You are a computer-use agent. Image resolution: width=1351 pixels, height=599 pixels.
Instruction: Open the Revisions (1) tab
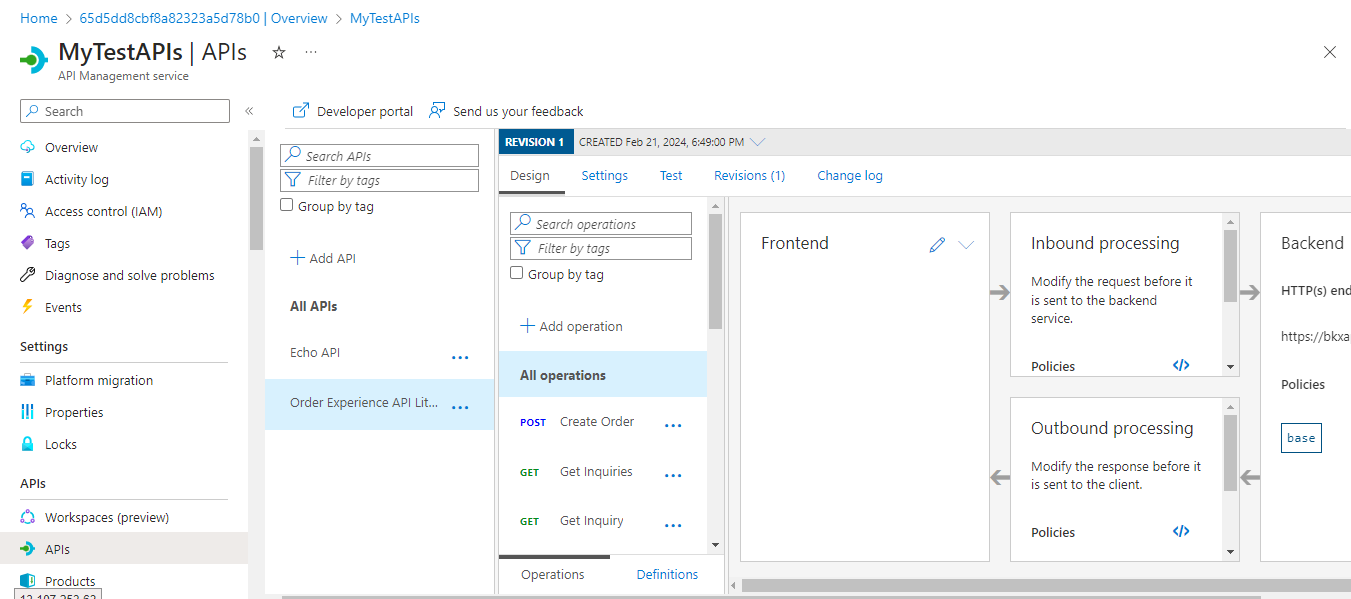(750, 175)
